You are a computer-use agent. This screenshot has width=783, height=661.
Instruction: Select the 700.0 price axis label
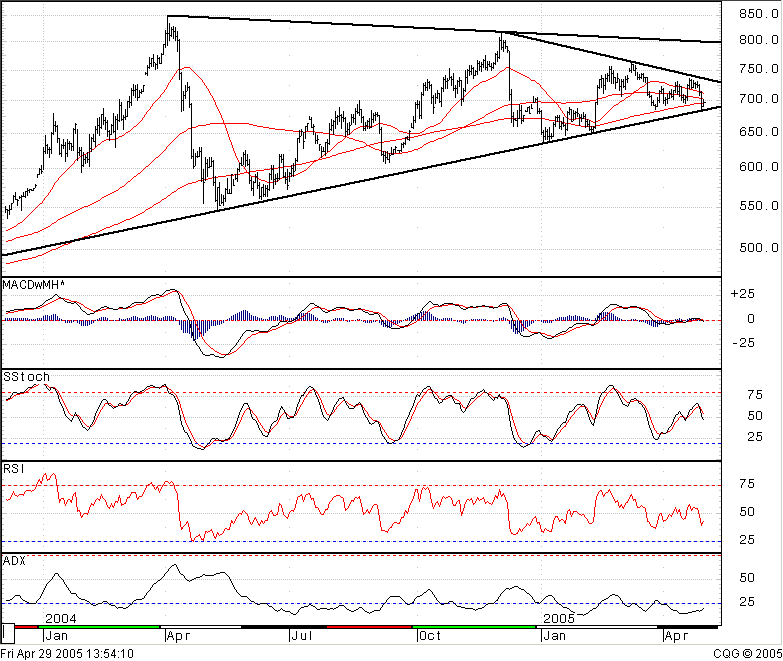point(754,99)
